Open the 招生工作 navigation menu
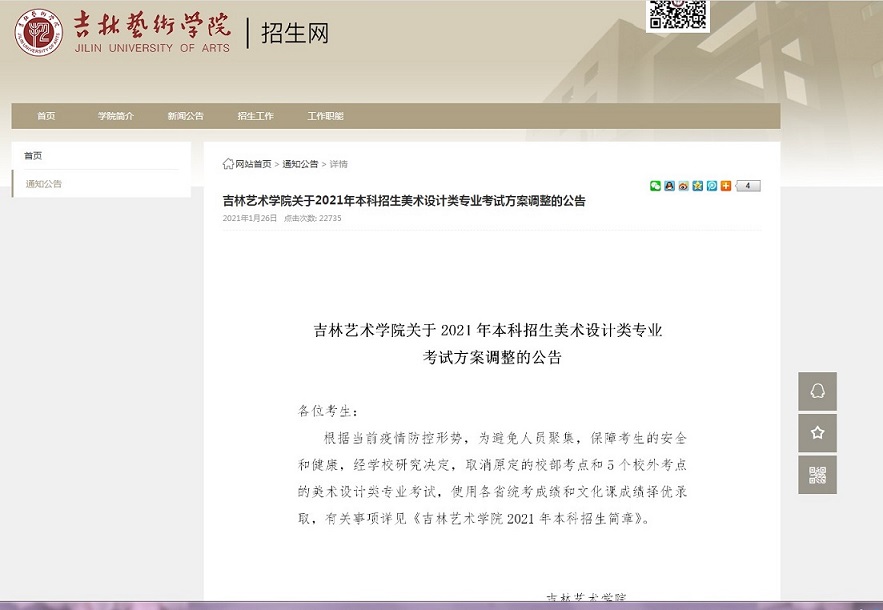The width and height of the screenshot is (883, 610). tap(255, 116)
